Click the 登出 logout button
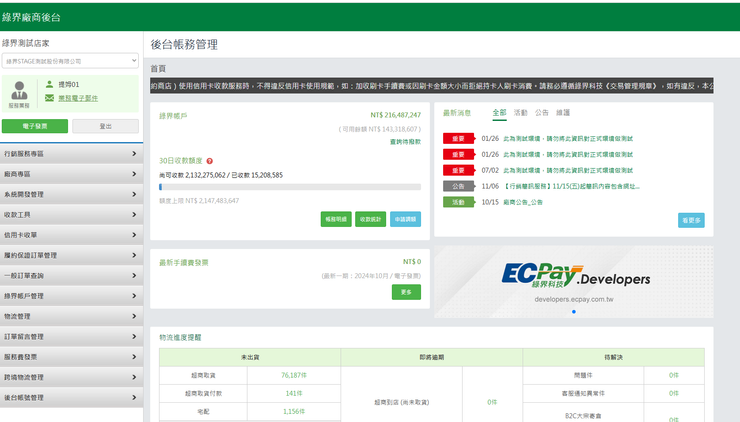The image size is (740, 422). pos(106,126)
